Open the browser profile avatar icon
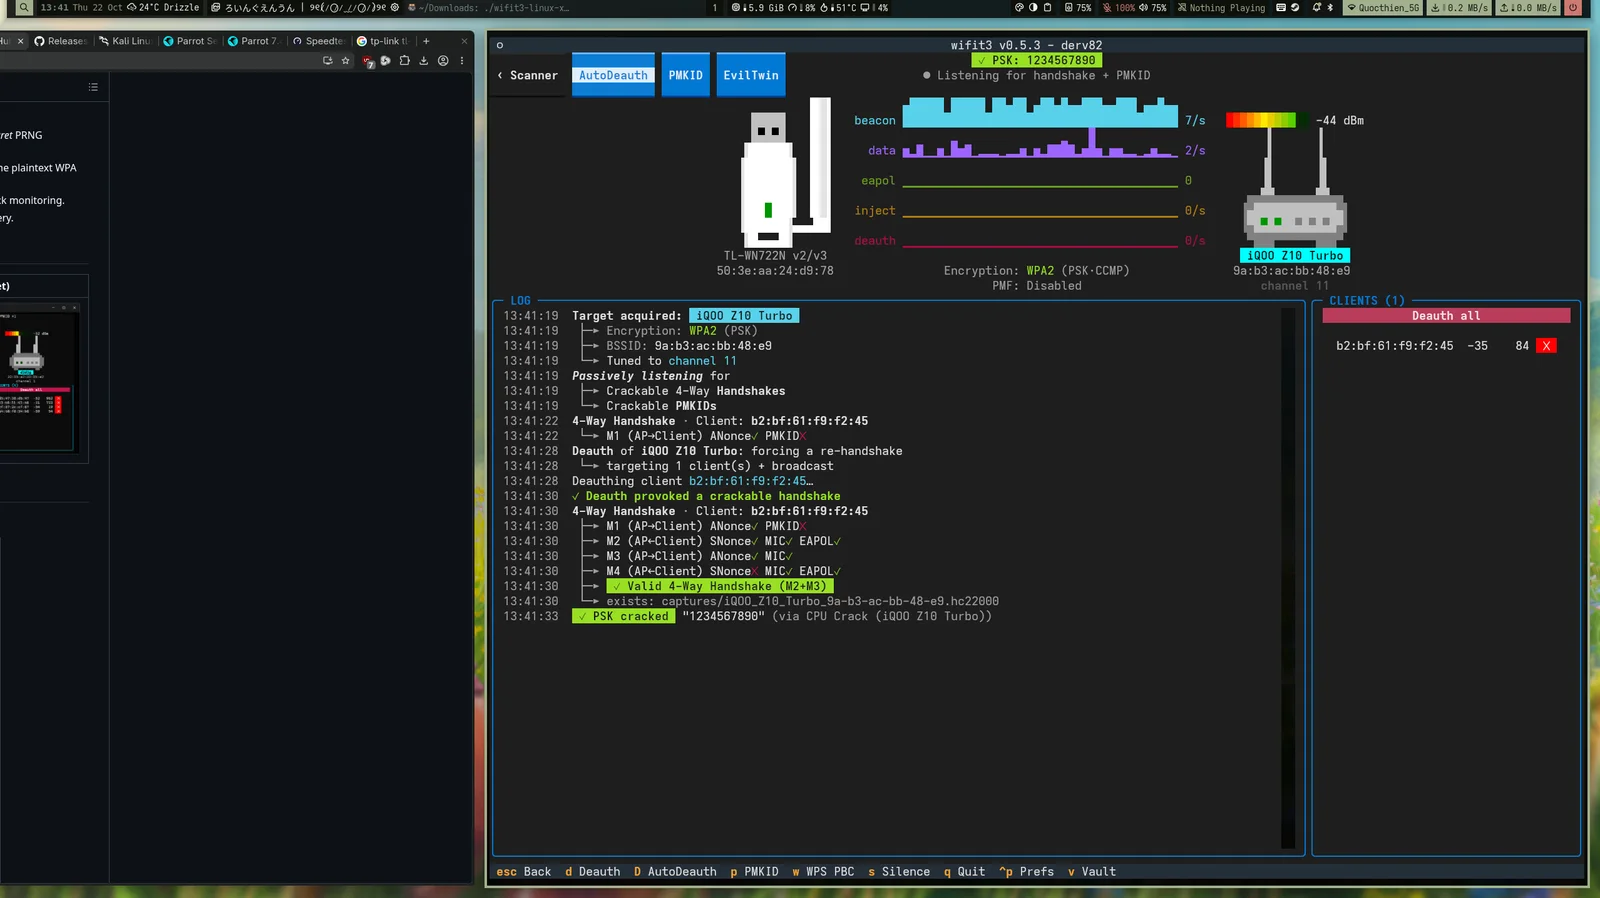Viewport: 1600px width, 898px height. [x=443, y=61]
